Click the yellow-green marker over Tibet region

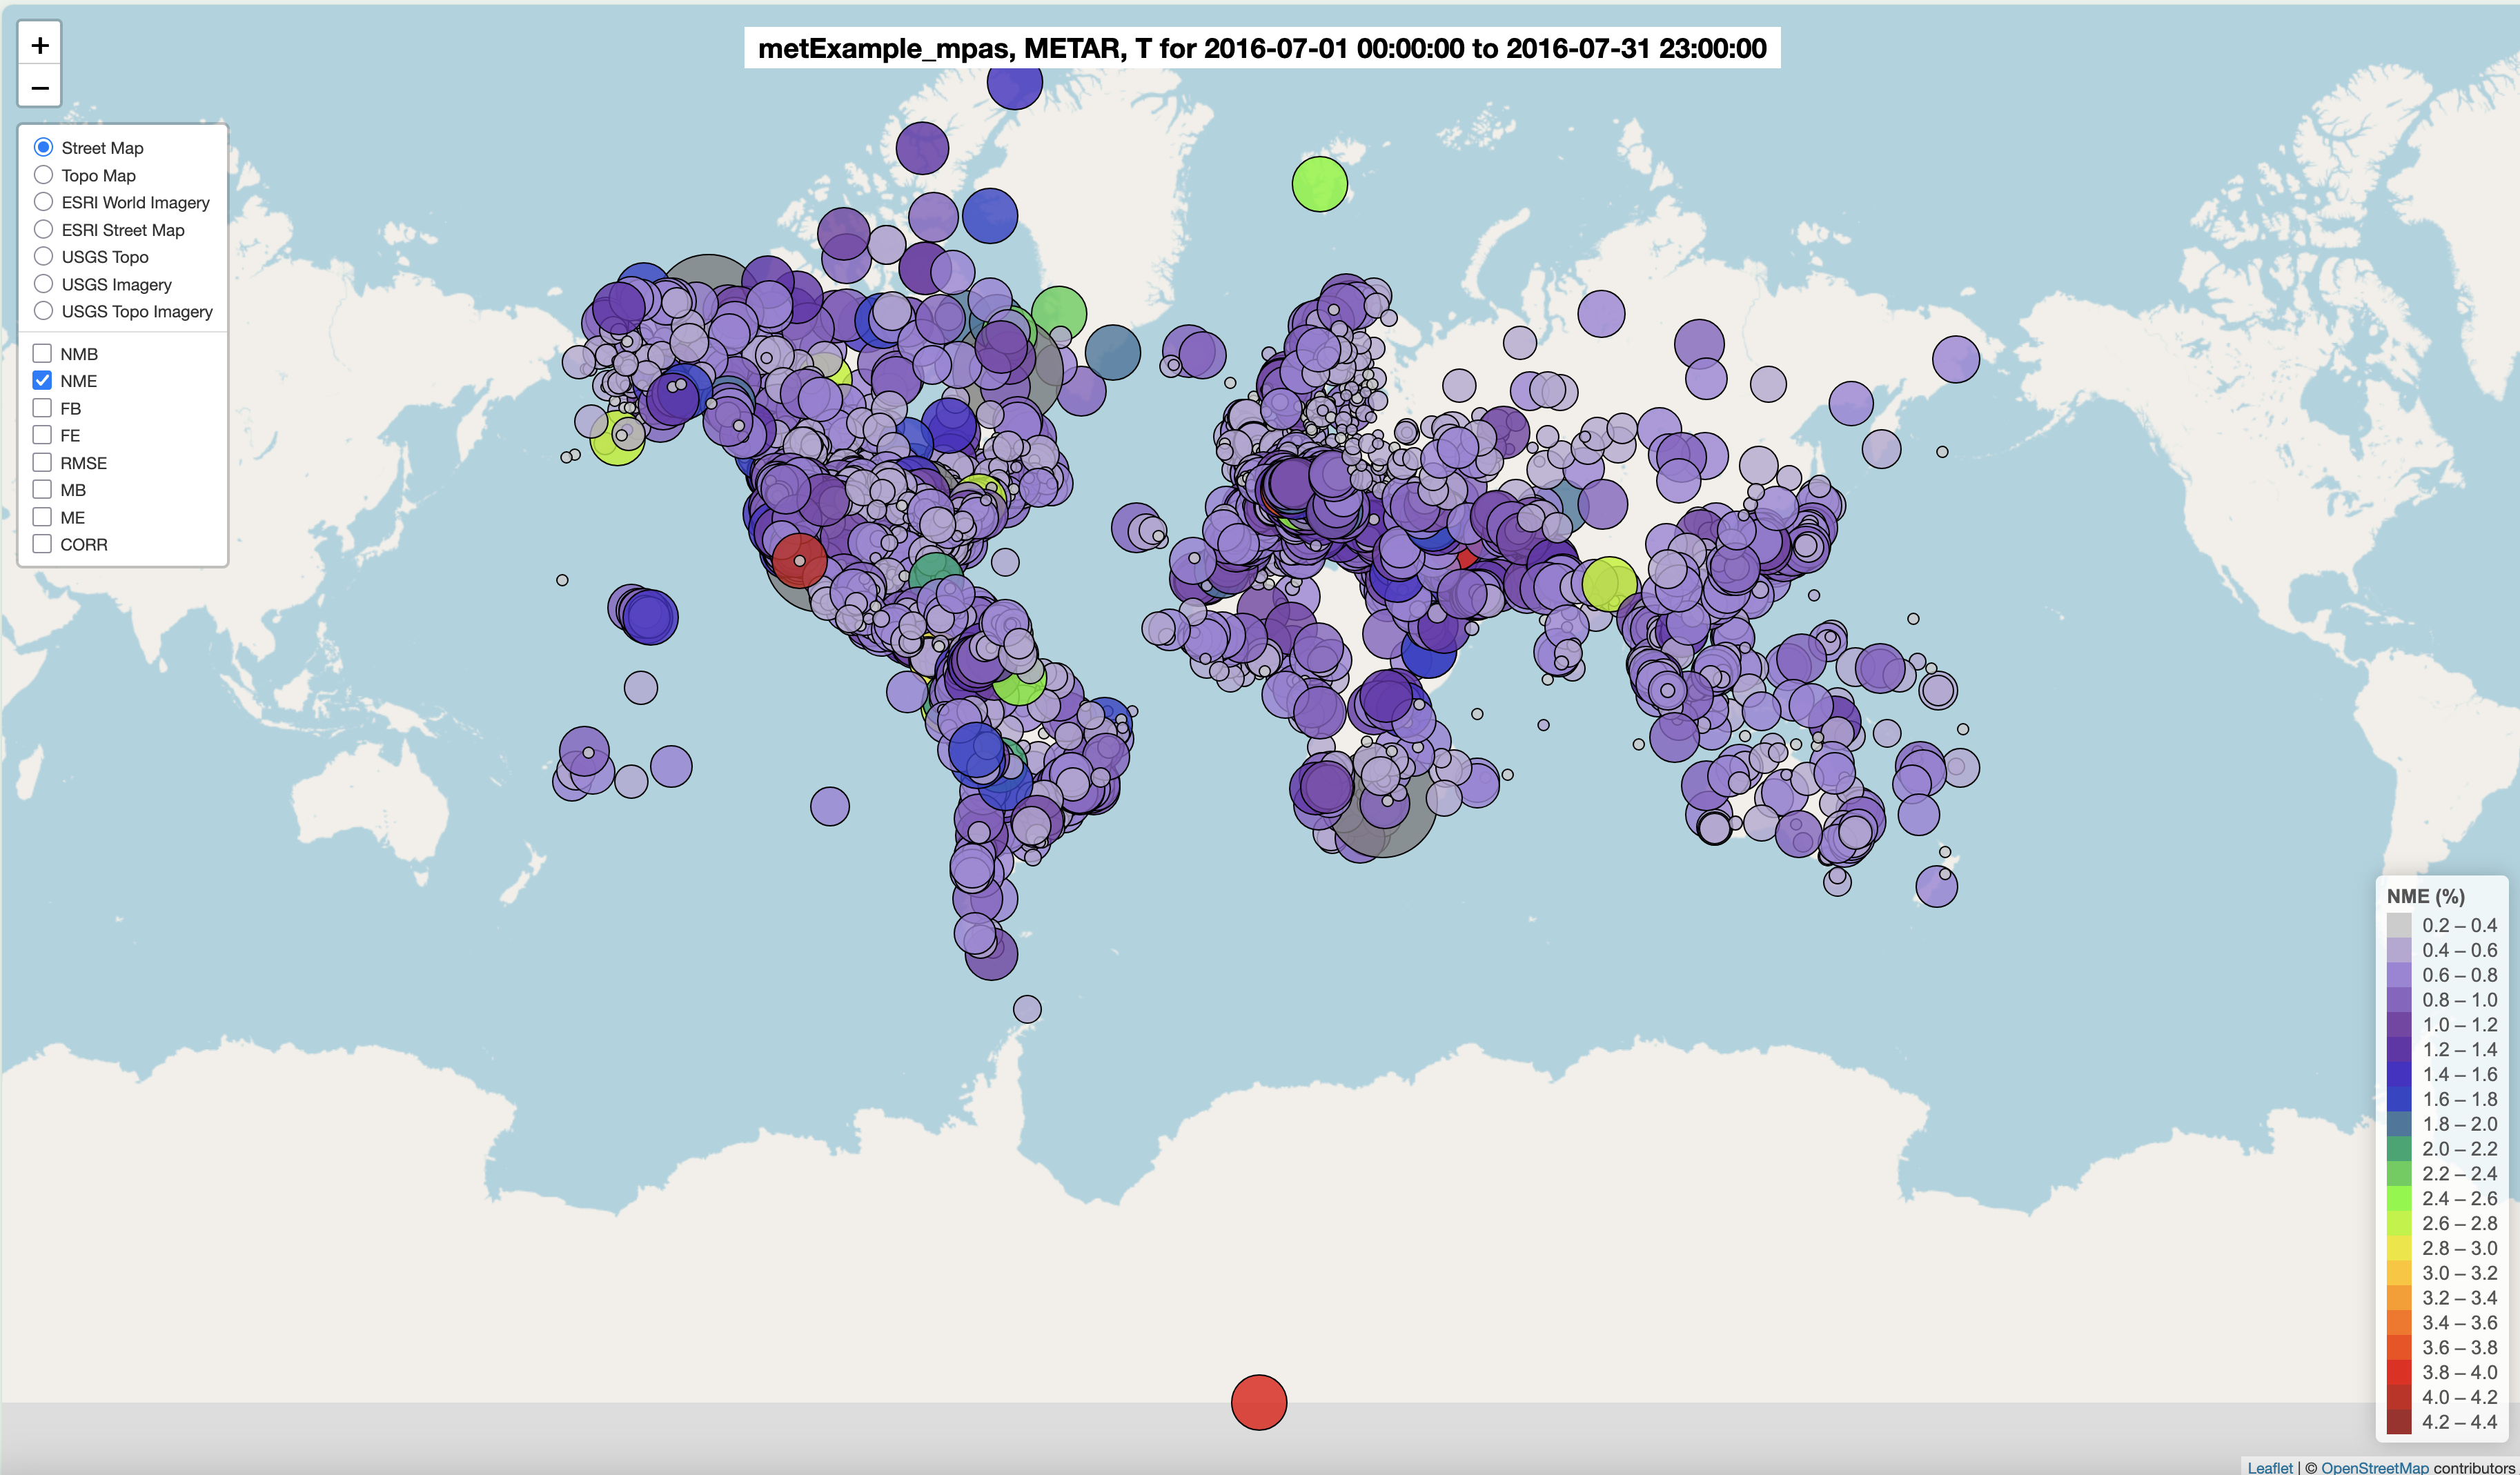(x=1609, y=585)
